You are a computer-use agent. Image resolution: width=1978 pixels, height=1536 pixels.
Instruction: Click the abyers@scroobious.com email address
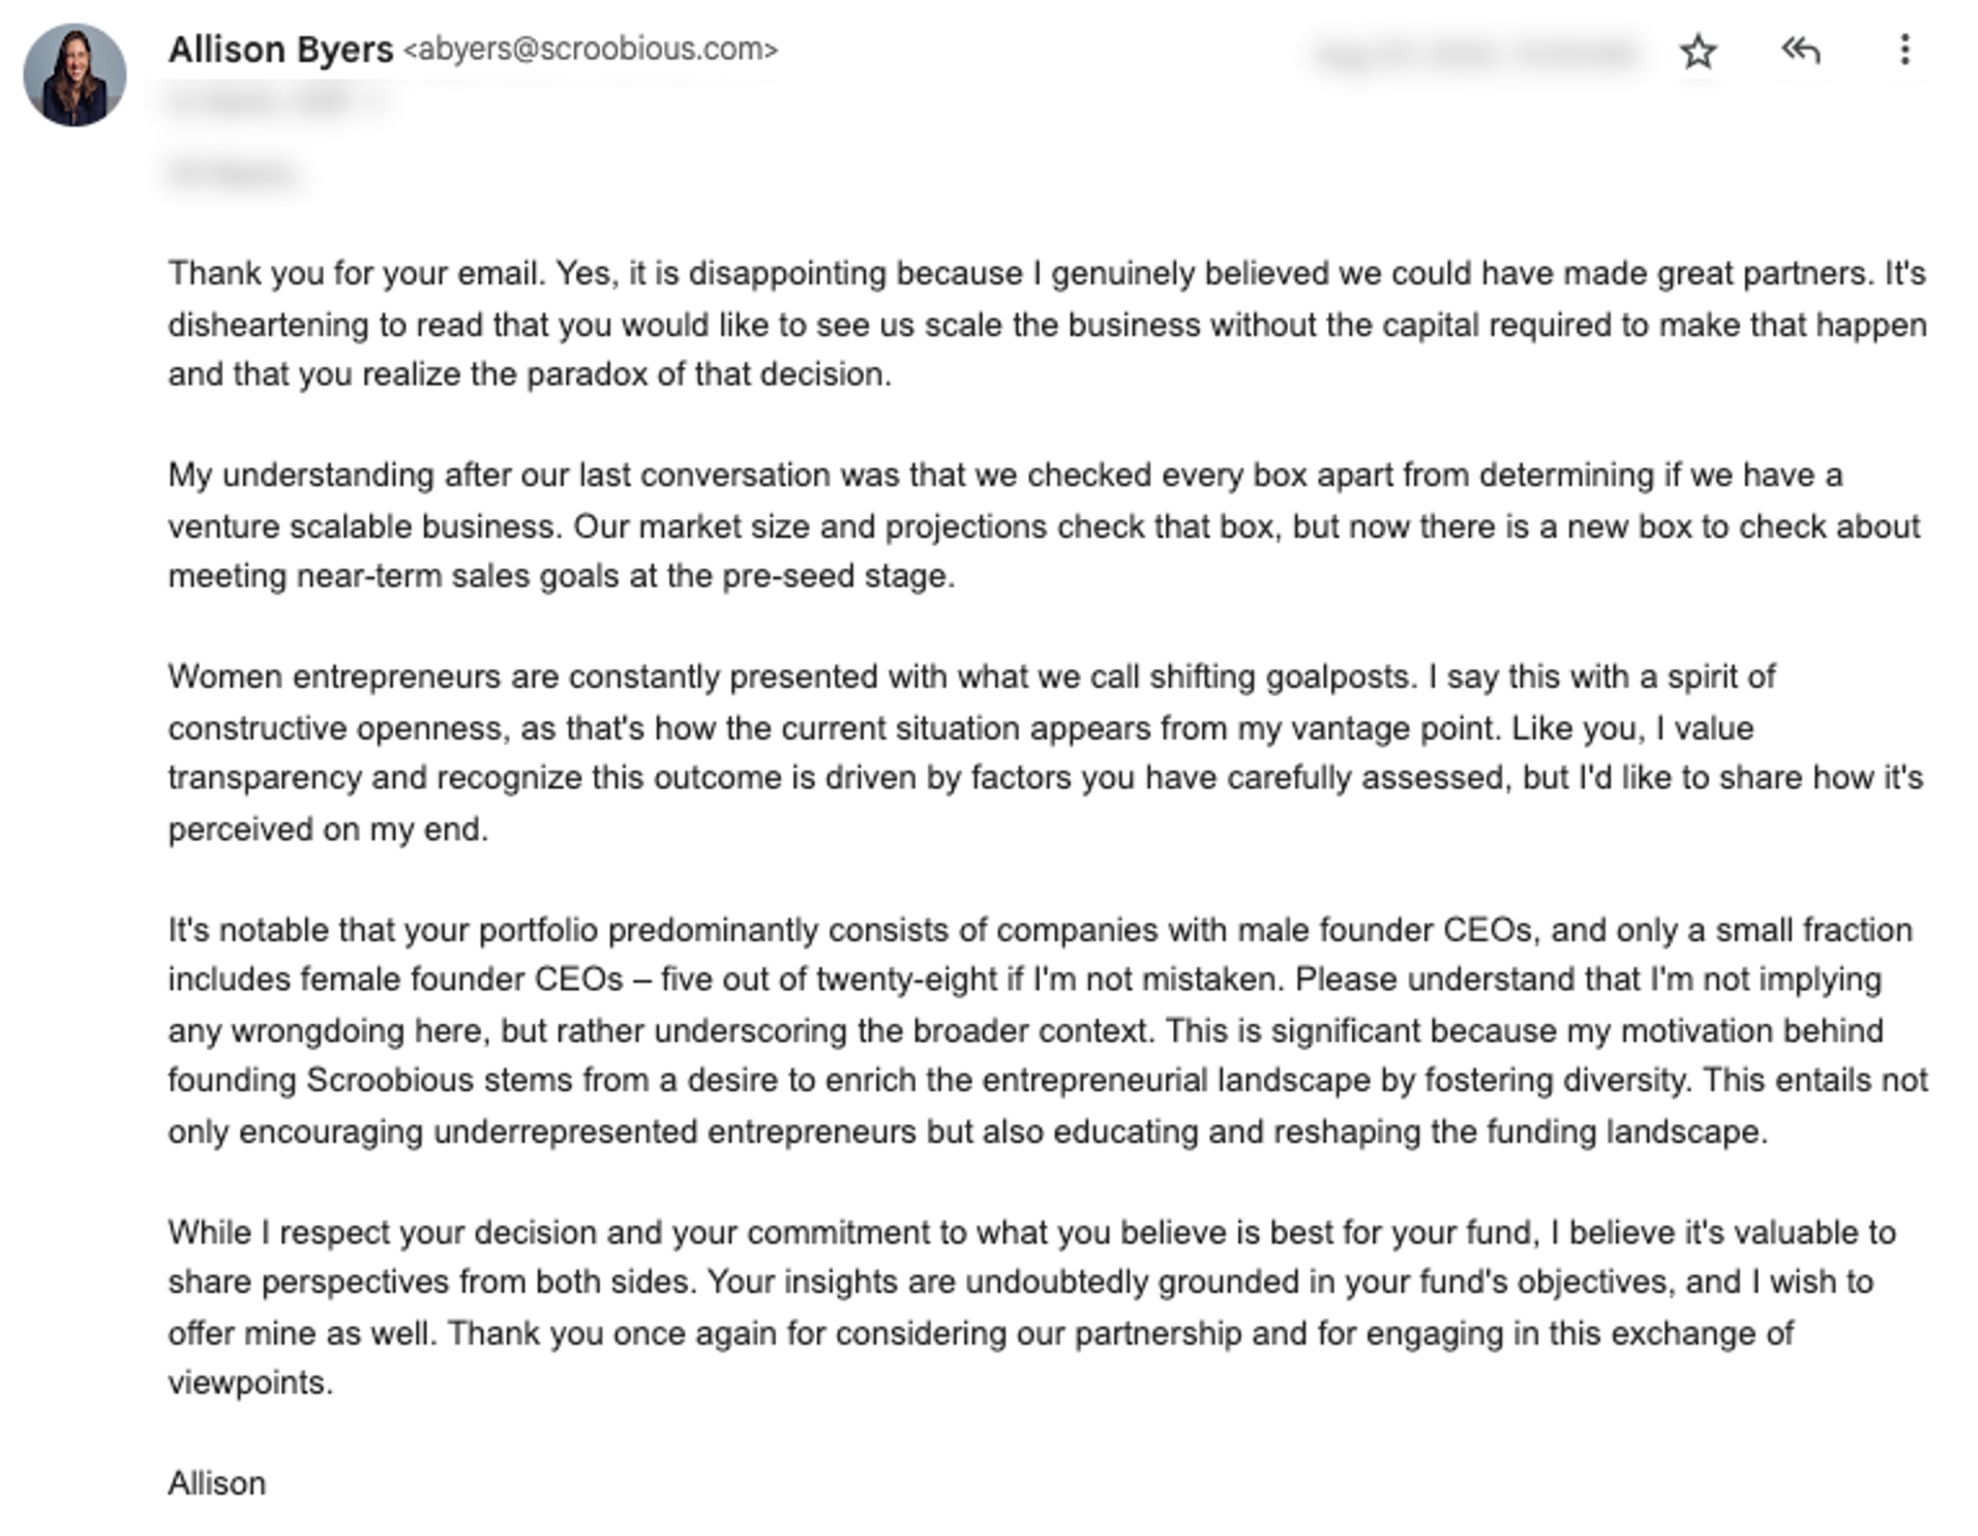pyautogui.click(x=590, y=49)
